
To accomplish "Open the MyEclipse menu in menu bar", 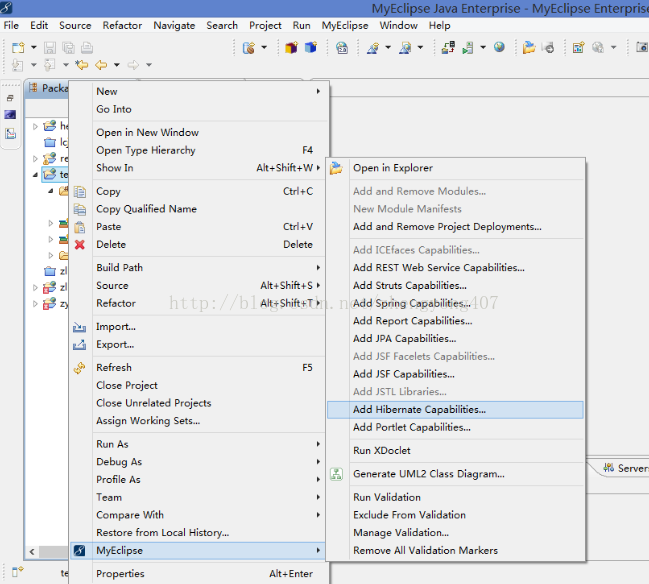I will 345,26.
